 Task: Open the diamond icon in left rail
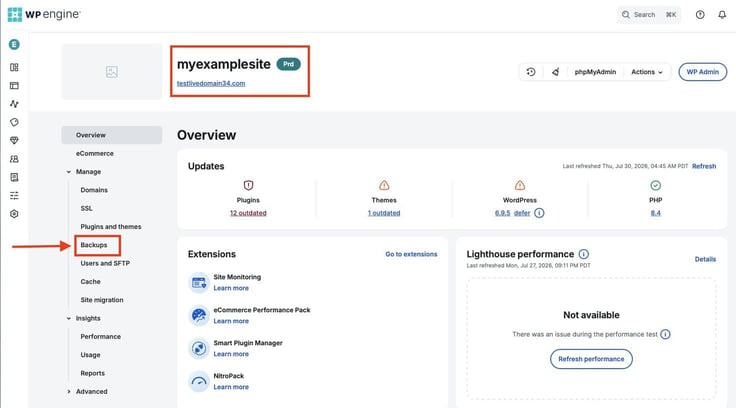(14, 140)
